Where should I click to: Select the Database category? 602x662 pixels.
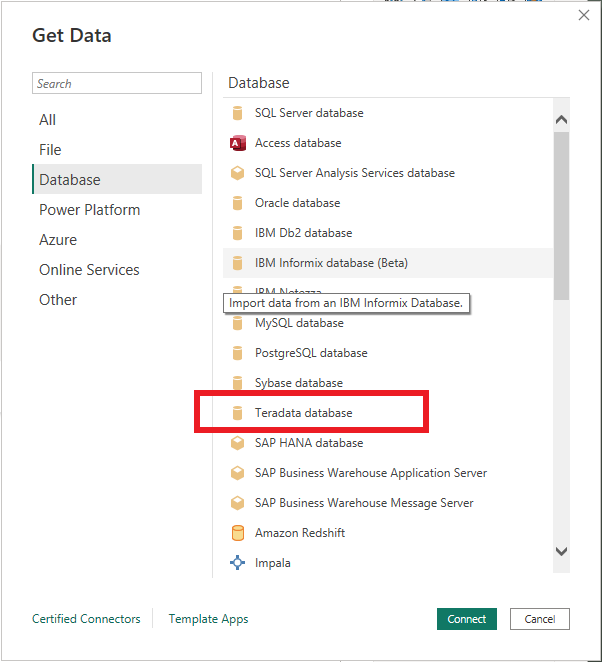pos(117,179)
